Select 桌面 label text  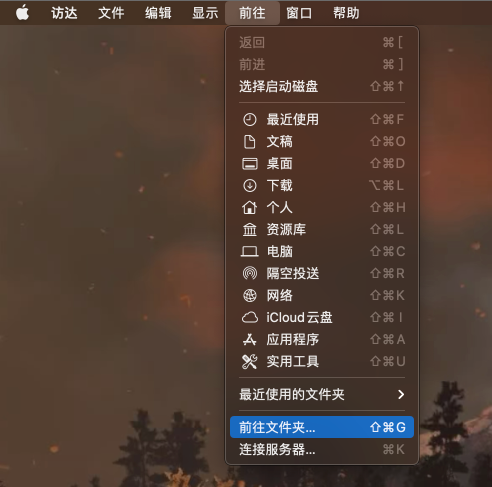[279, 164]
